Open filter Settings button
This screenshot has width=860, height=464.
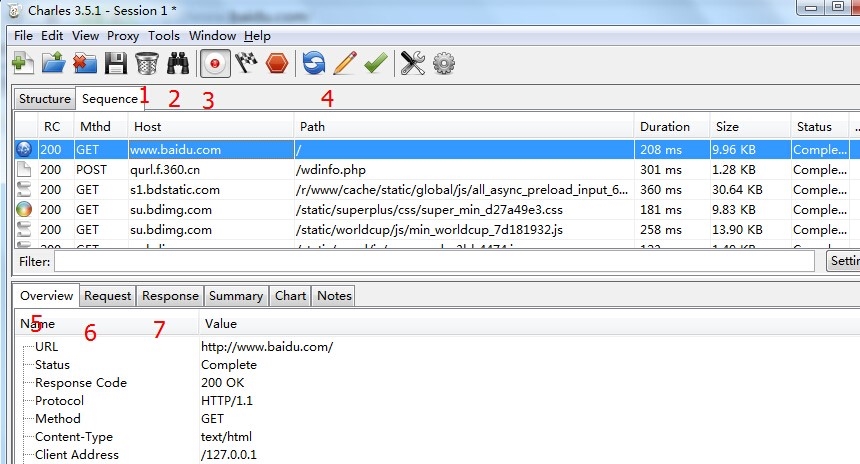pyautogui.click(x=843, y=261)
